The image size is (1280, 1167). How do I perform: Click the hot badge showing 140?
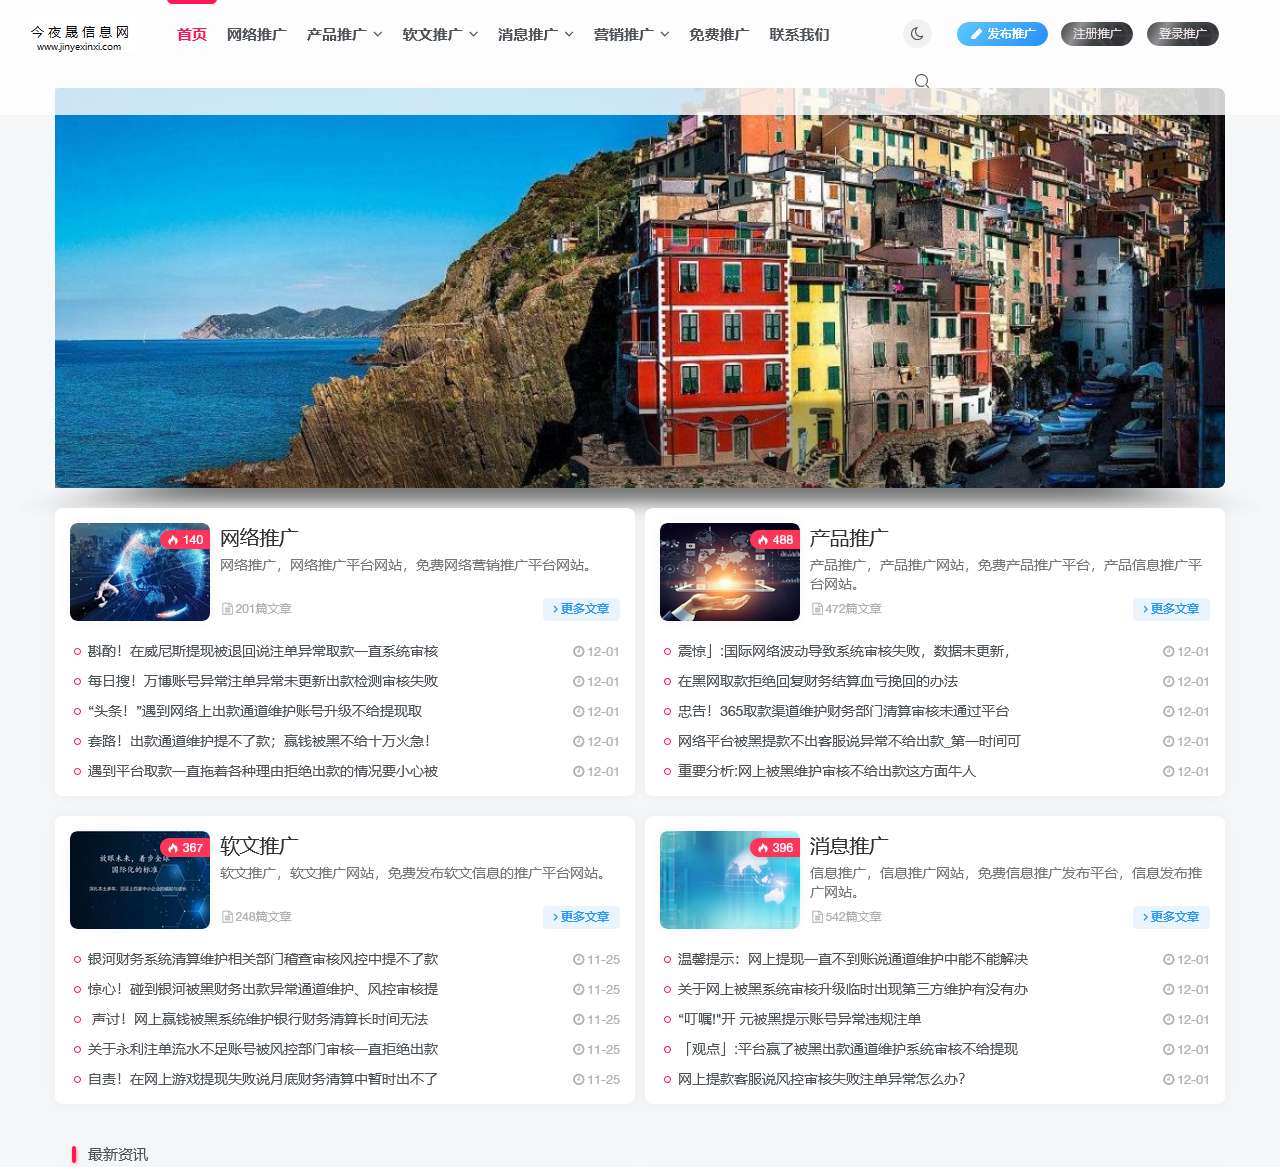pos(185,540)
